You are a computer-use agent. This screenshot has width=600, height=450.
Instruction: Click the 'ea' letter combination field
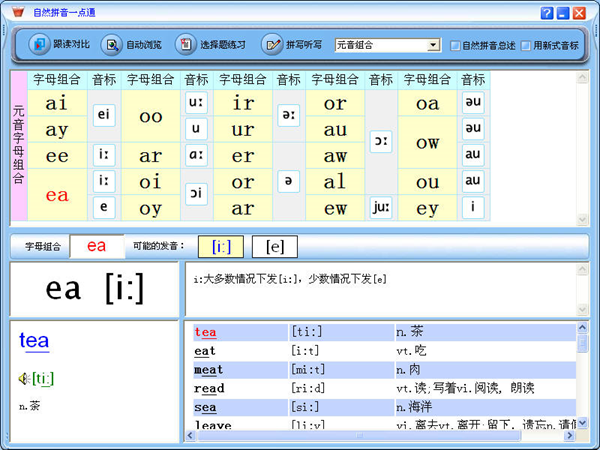pos(96,246)
